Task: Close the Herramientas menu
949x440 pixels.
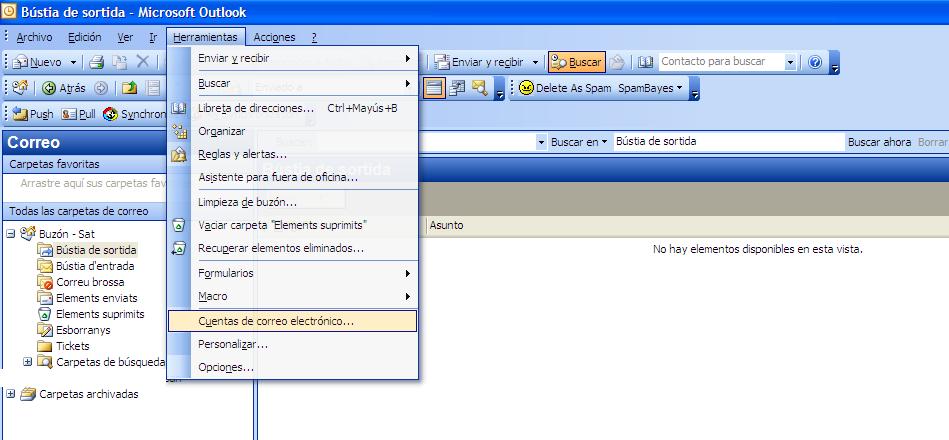Action: [x=206, y=37]
